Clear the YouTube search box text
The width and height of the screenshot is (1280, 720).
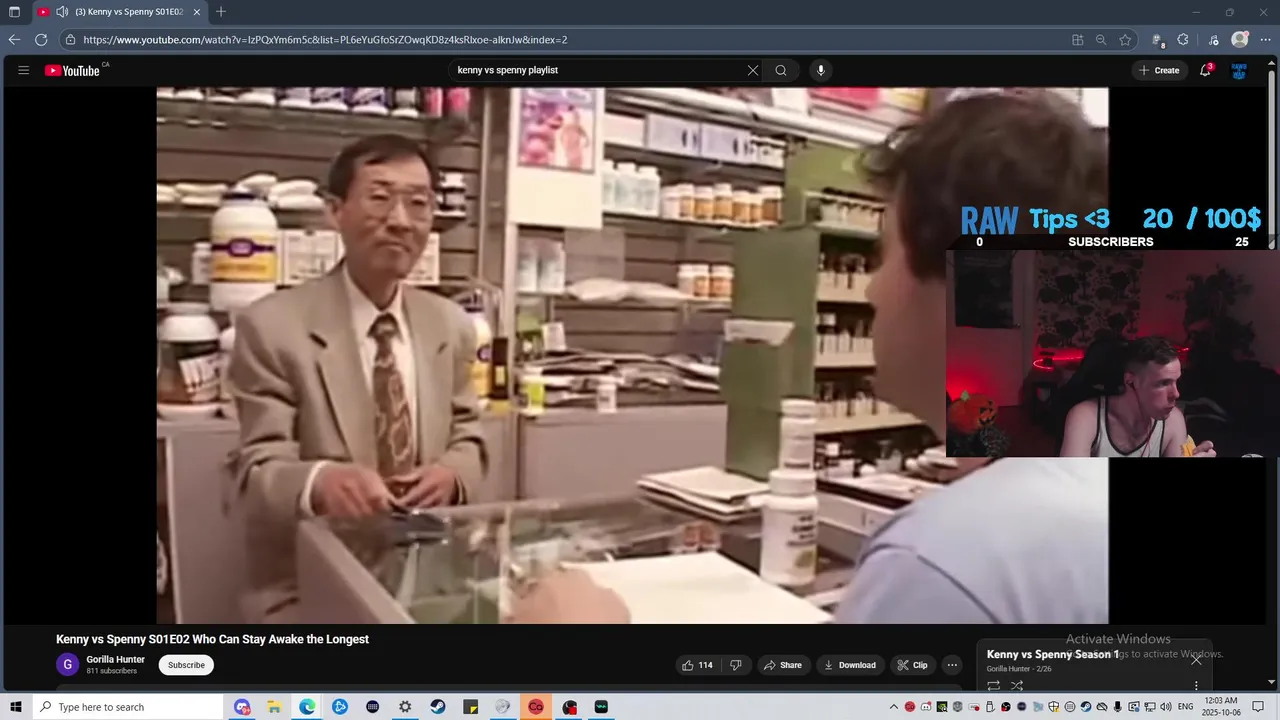753,70
